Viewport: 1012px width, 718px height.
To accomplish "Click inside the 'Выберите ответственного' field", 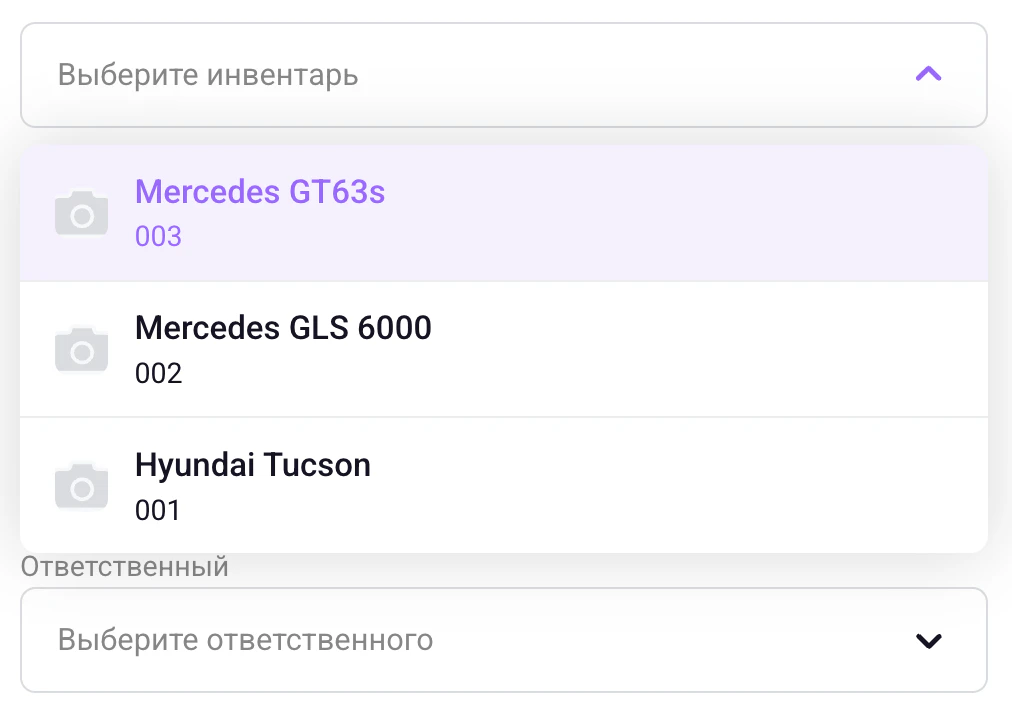I will pyautogui.click(x=400, y=640).
